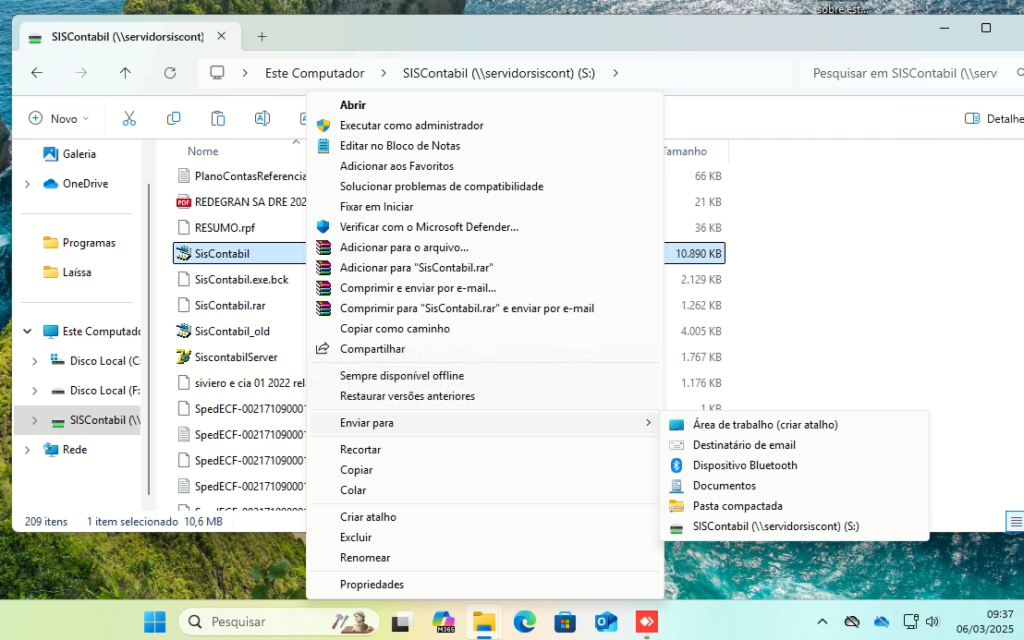Send to Destinatário de email
The image size is (1024, 640).
click(794, 445)
